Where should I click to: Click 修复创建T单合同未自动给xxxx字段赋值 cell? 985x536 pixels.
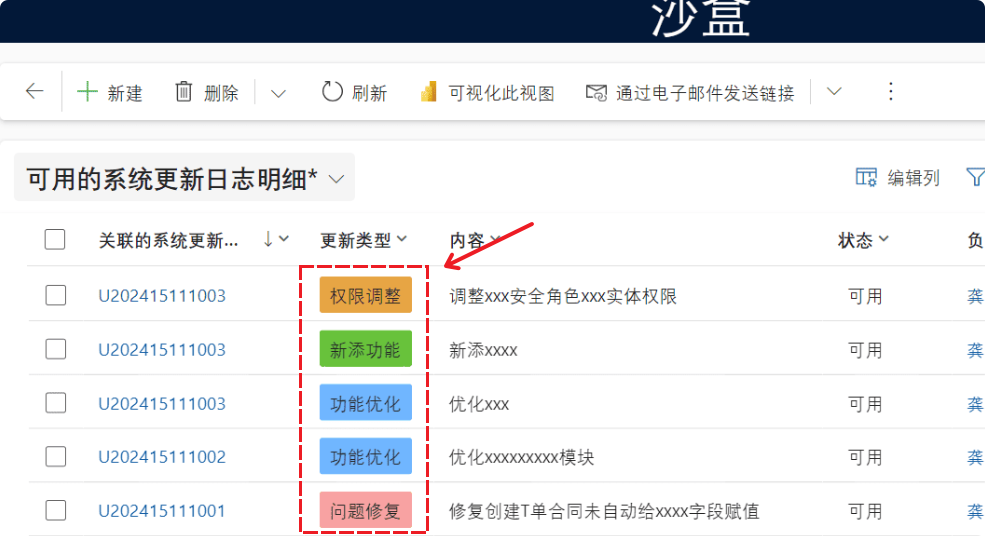pyautogui.click(x=604, y=511)
